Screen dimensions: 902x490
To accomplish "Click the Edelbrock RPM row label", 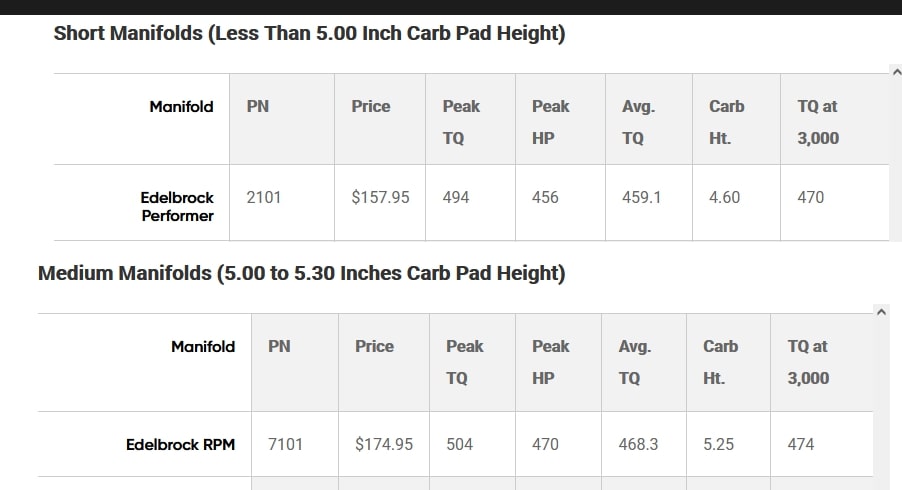I will (x=180, y=445).
